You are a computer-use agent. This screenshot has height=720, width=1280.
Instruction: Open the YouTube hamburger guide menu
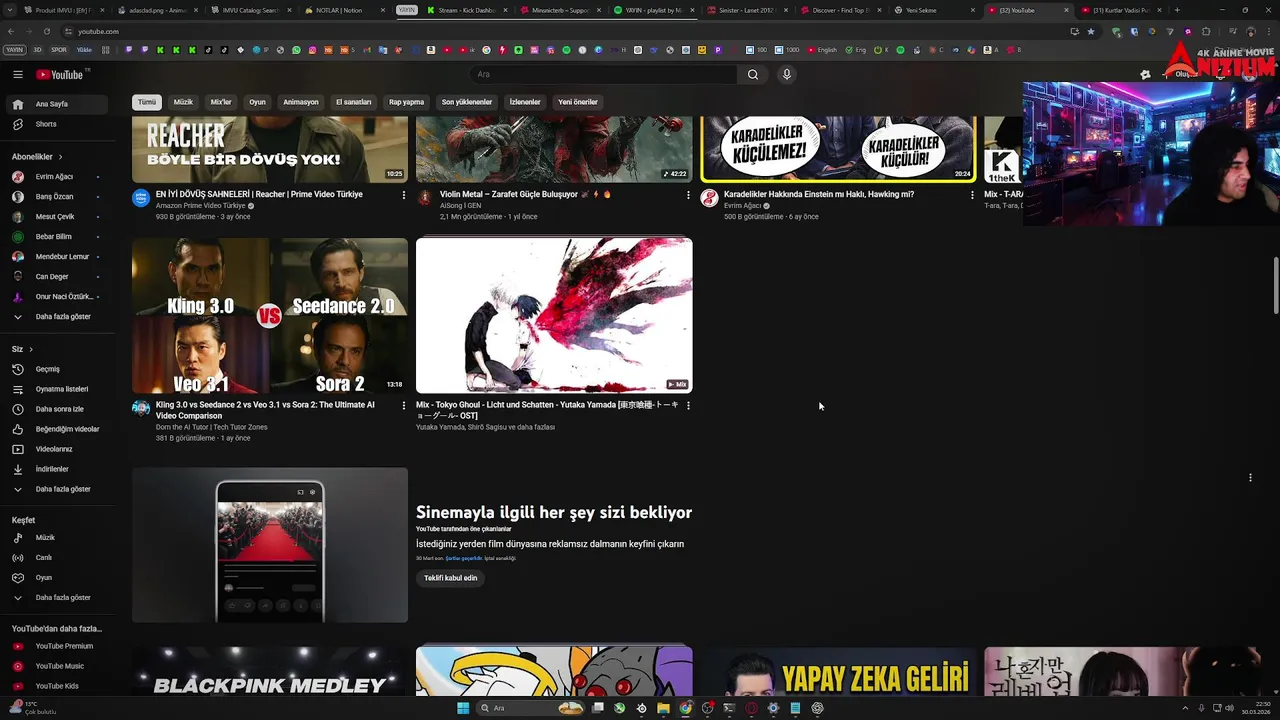pyautogui.click(x=18, y=74)
